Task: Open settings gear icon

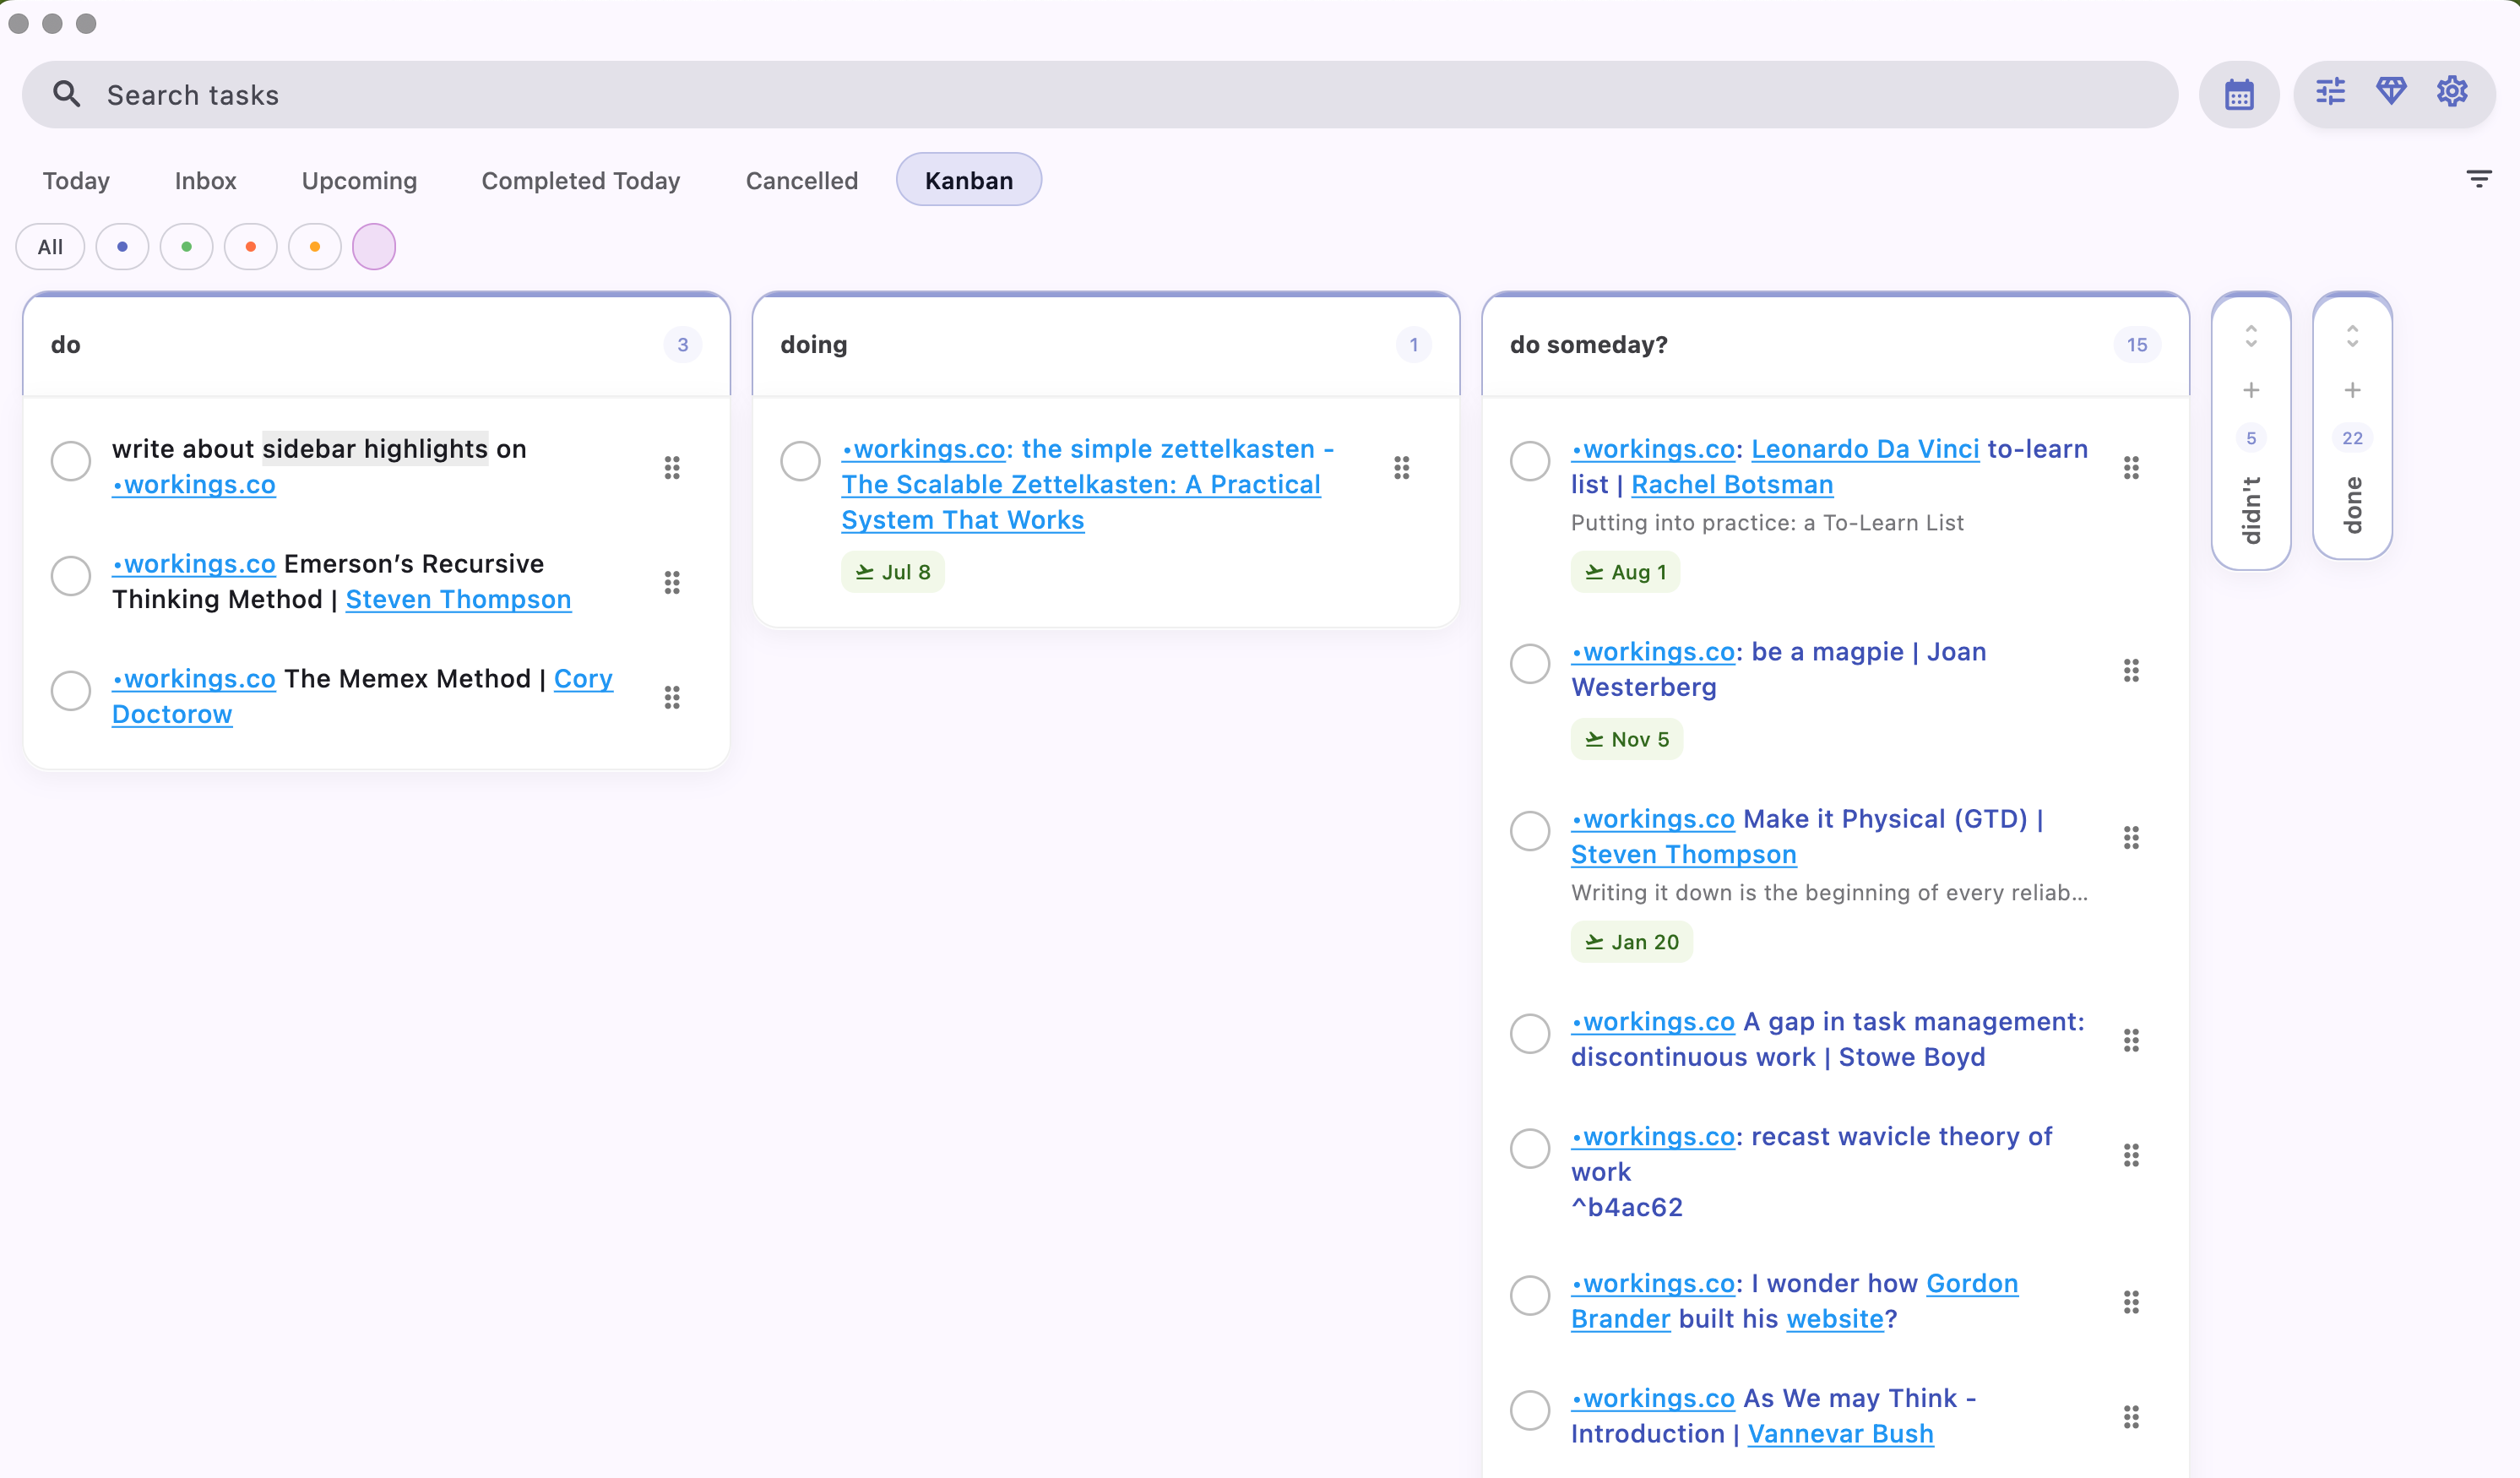Action: click(2452, 92)
